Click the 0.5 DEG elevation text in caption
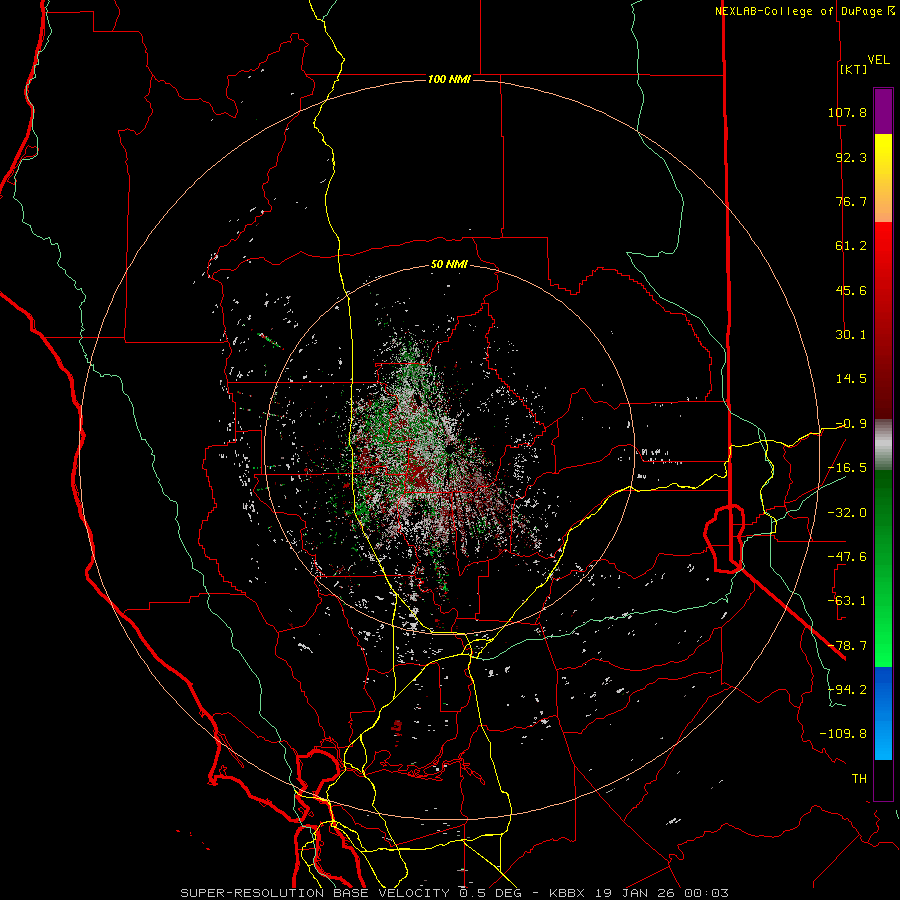 pyautogui.click(x=490, y=893)
